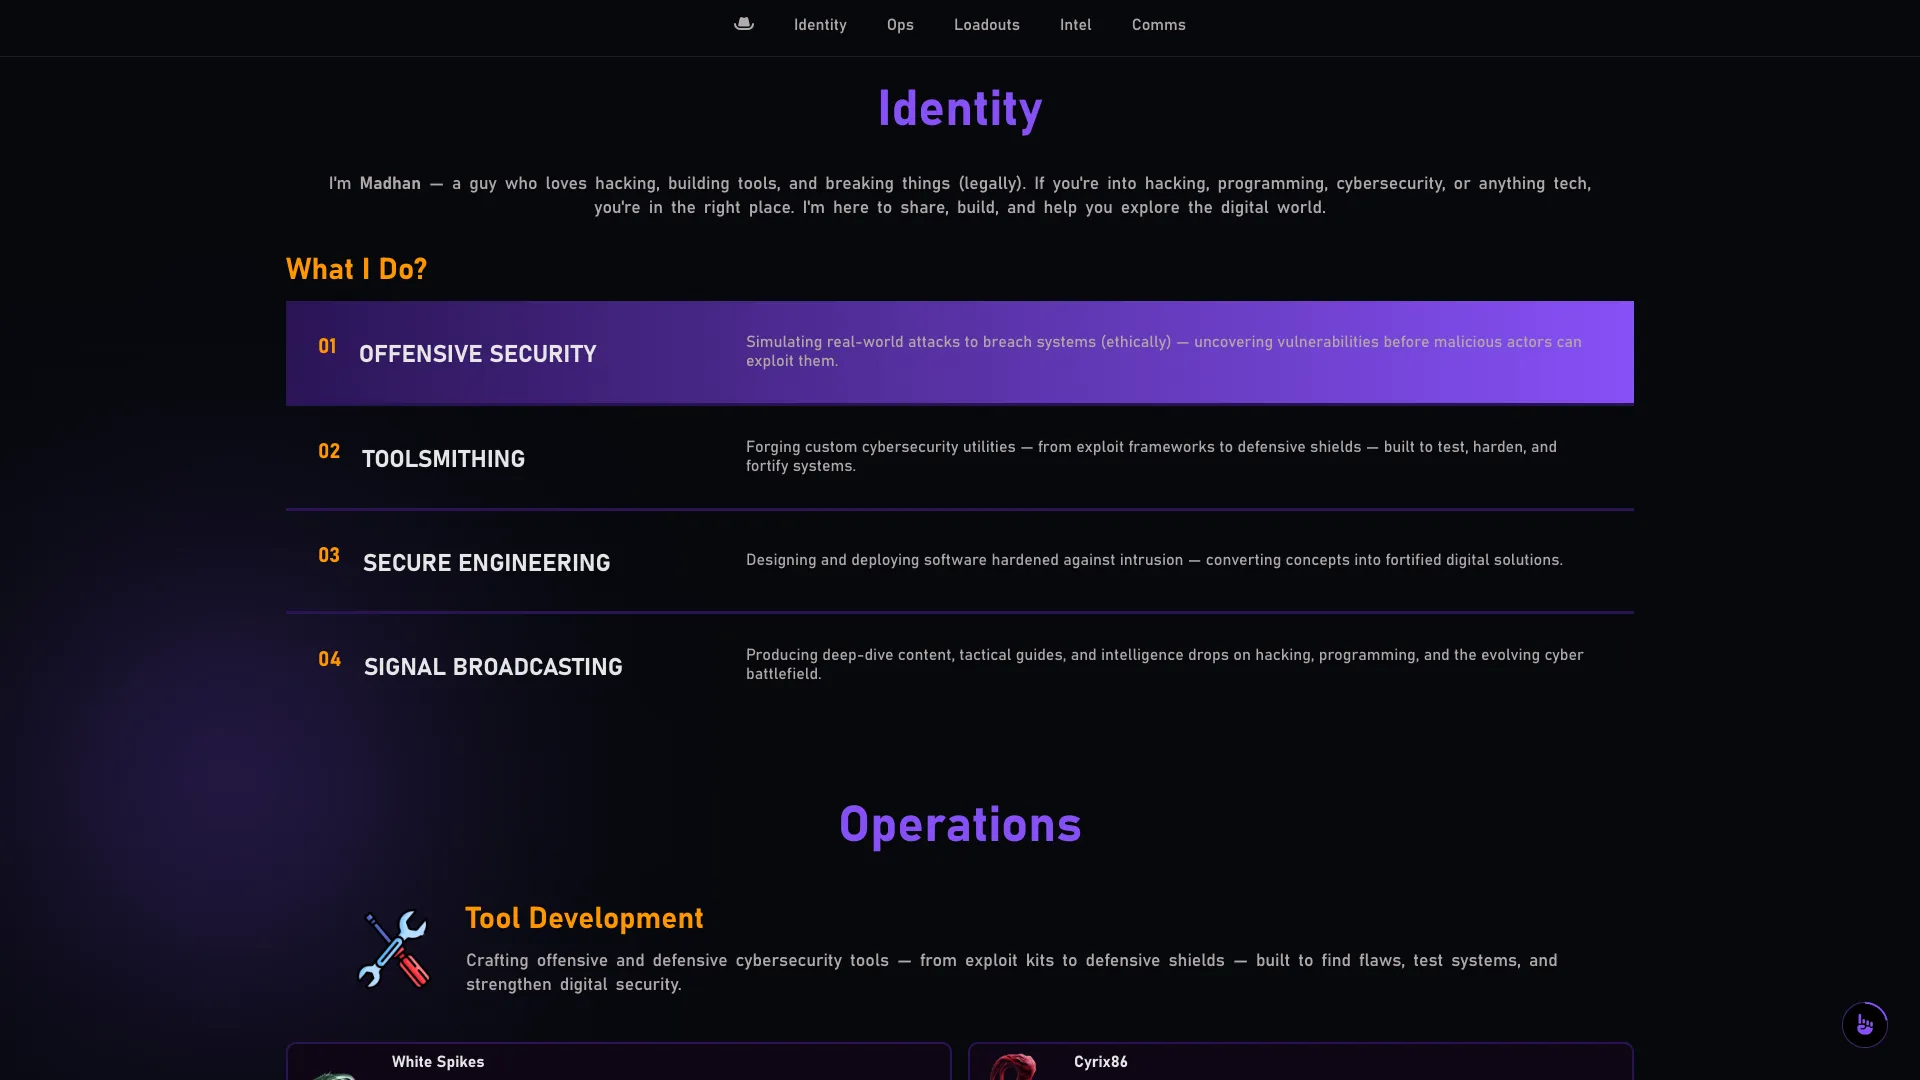Click the wrench and screwdriver icon
Image resolution: width=1920 pixels, height=1080 pixels.
(394, 948)
